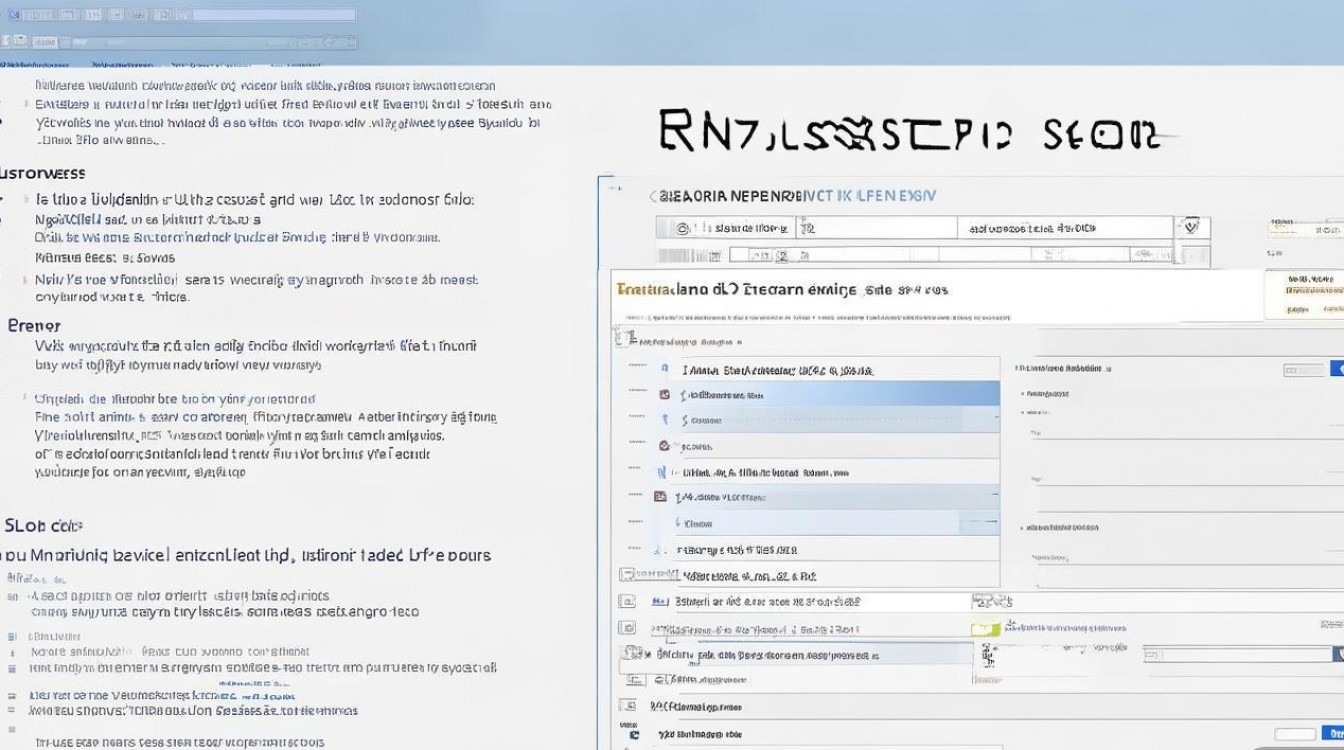
Task: Open the dropdown arrow on the lower-right combo box
Action: click(x=1338, y=654)
